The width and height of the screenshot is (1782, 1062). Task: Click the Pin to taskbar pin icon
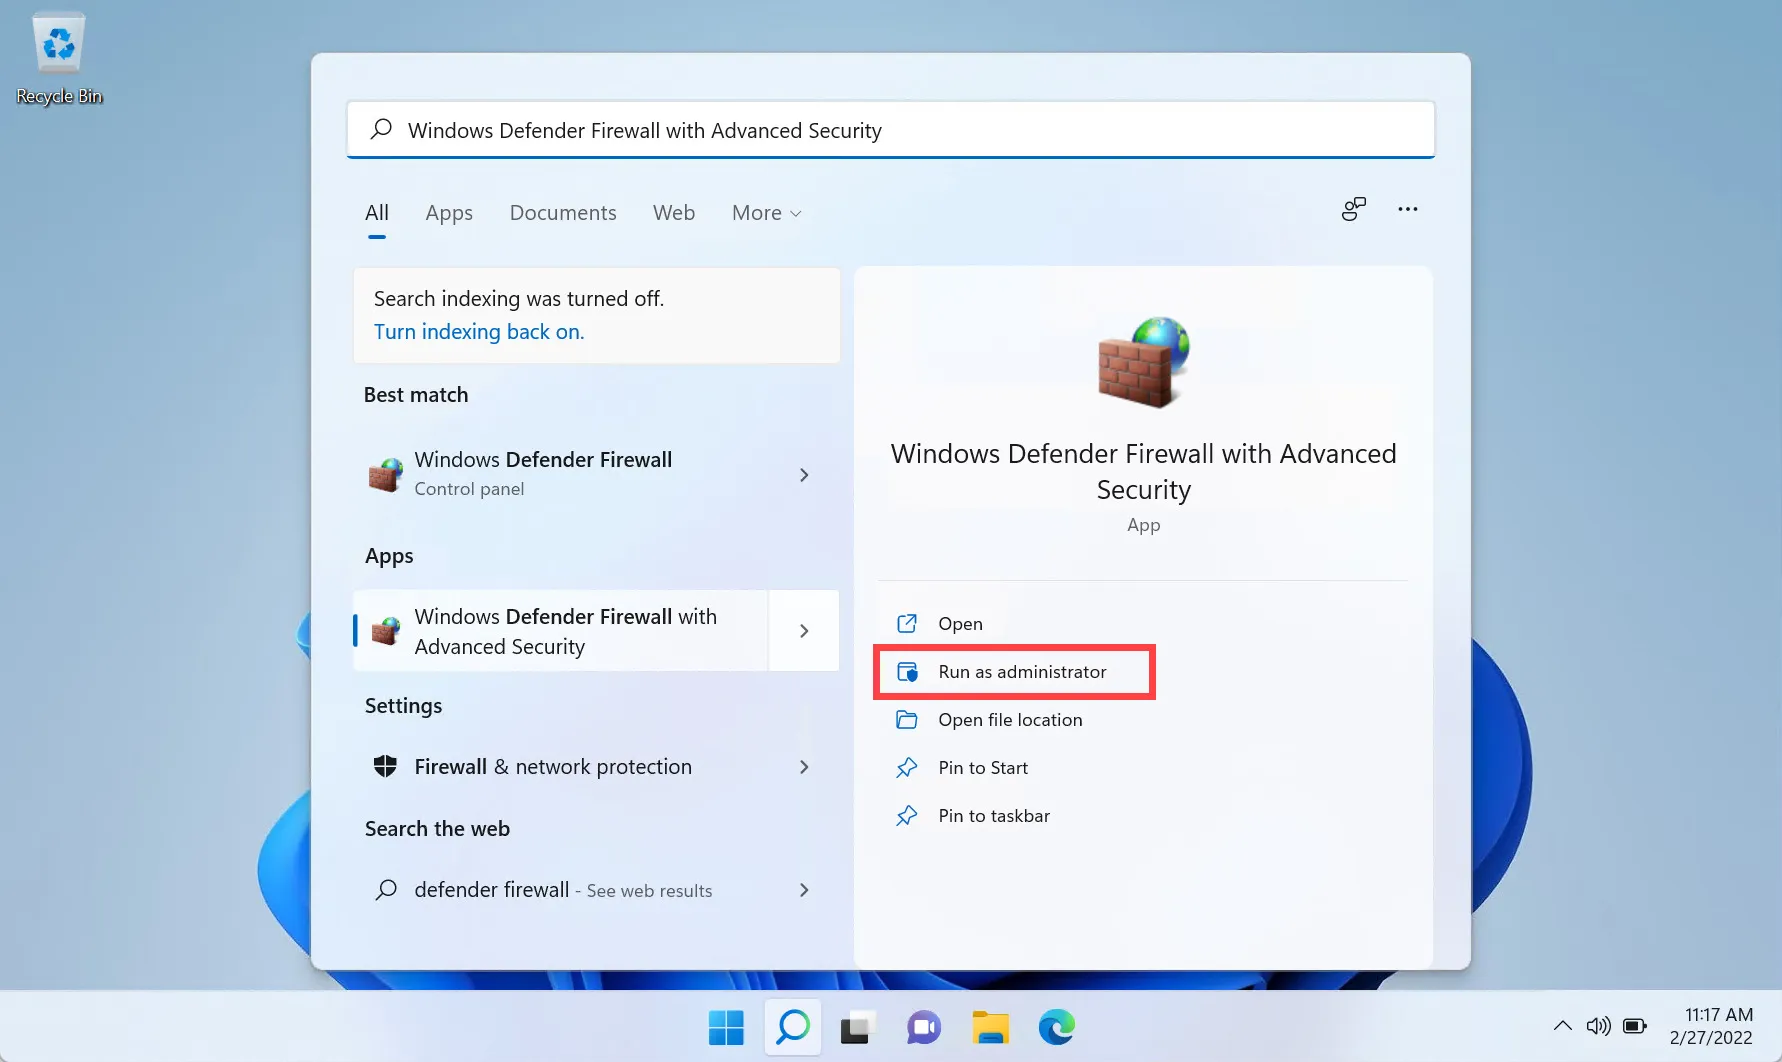(x=907, y=816)
